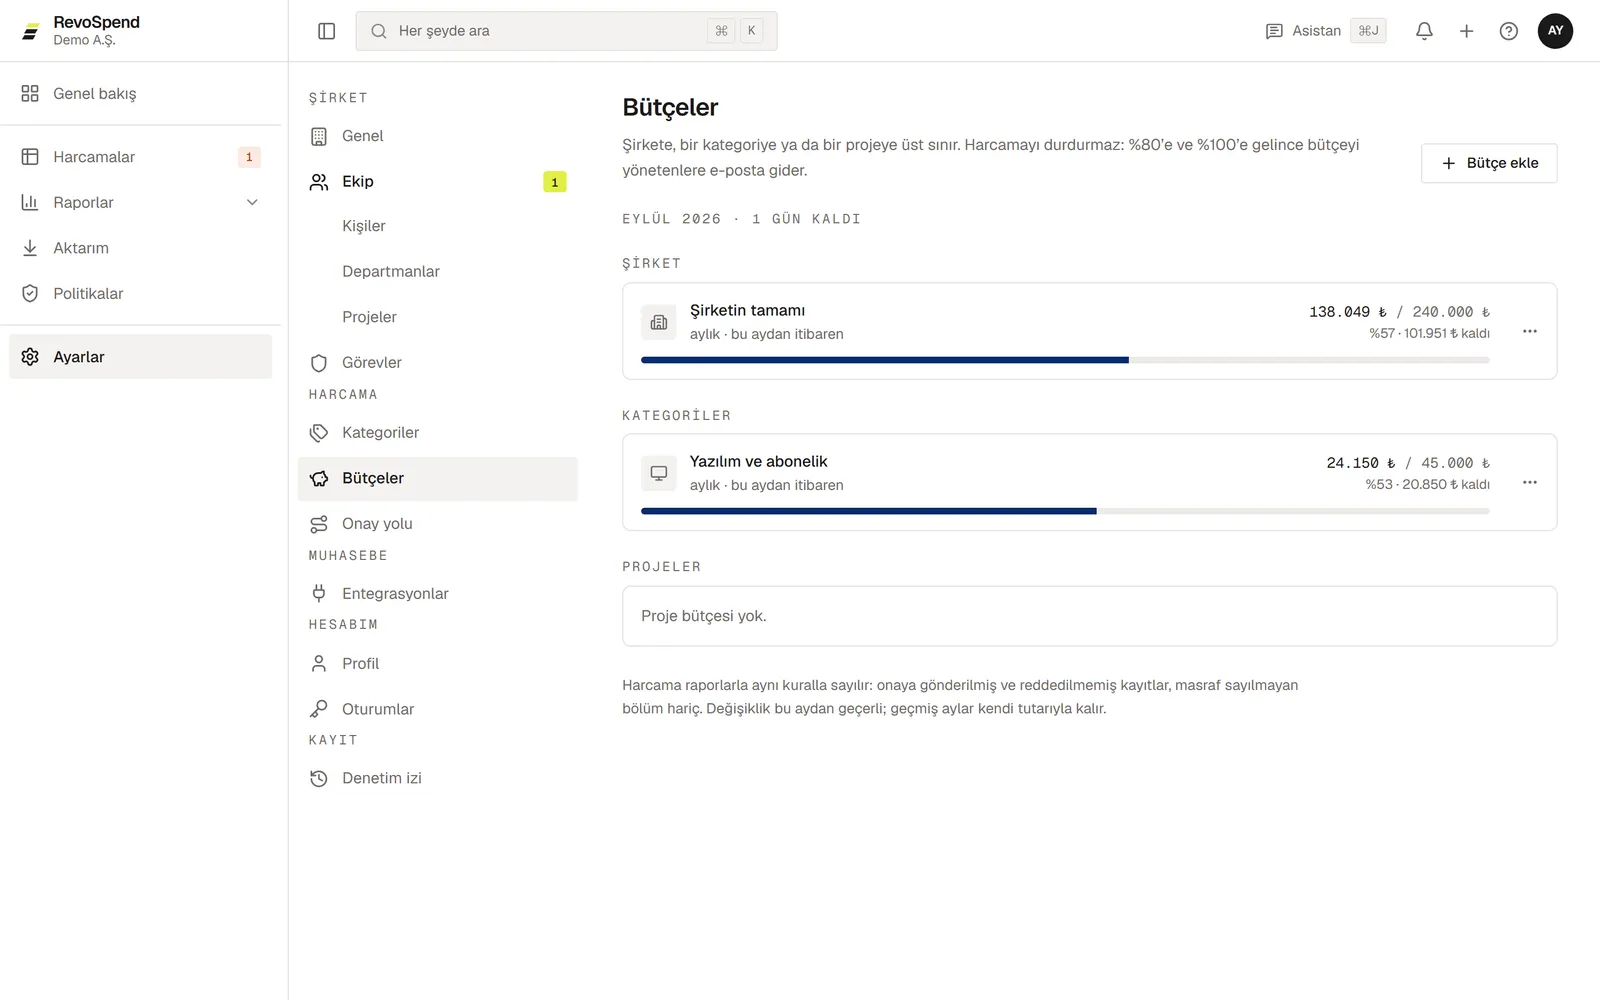The width and height of the screenshot is (1600, 1000).
Task: Go to Harcamalar section
Action: (x=140, y=157)
